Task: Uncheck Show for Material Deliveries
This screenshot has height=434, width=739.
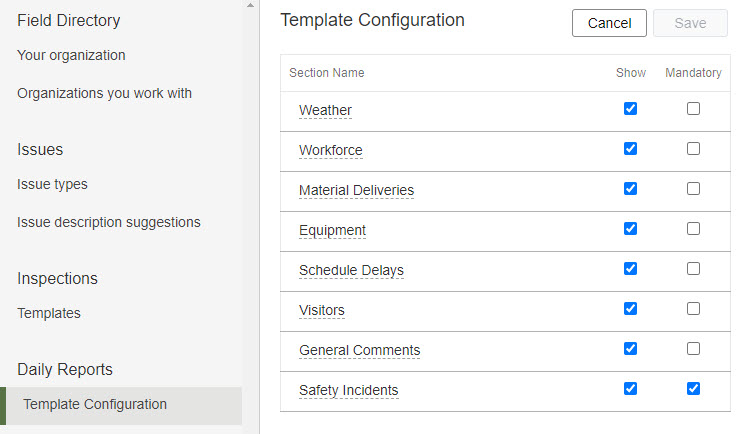Action: 630,189
